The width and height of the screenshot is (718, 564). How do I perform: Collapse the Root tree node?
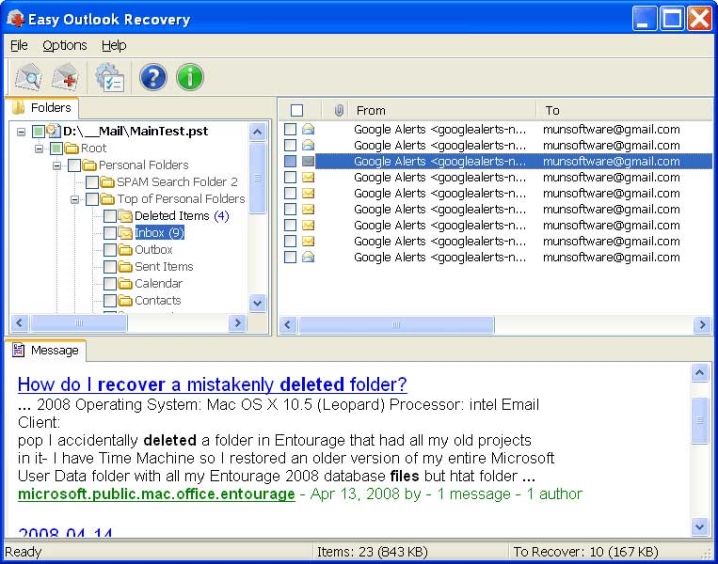pos(40,148)
